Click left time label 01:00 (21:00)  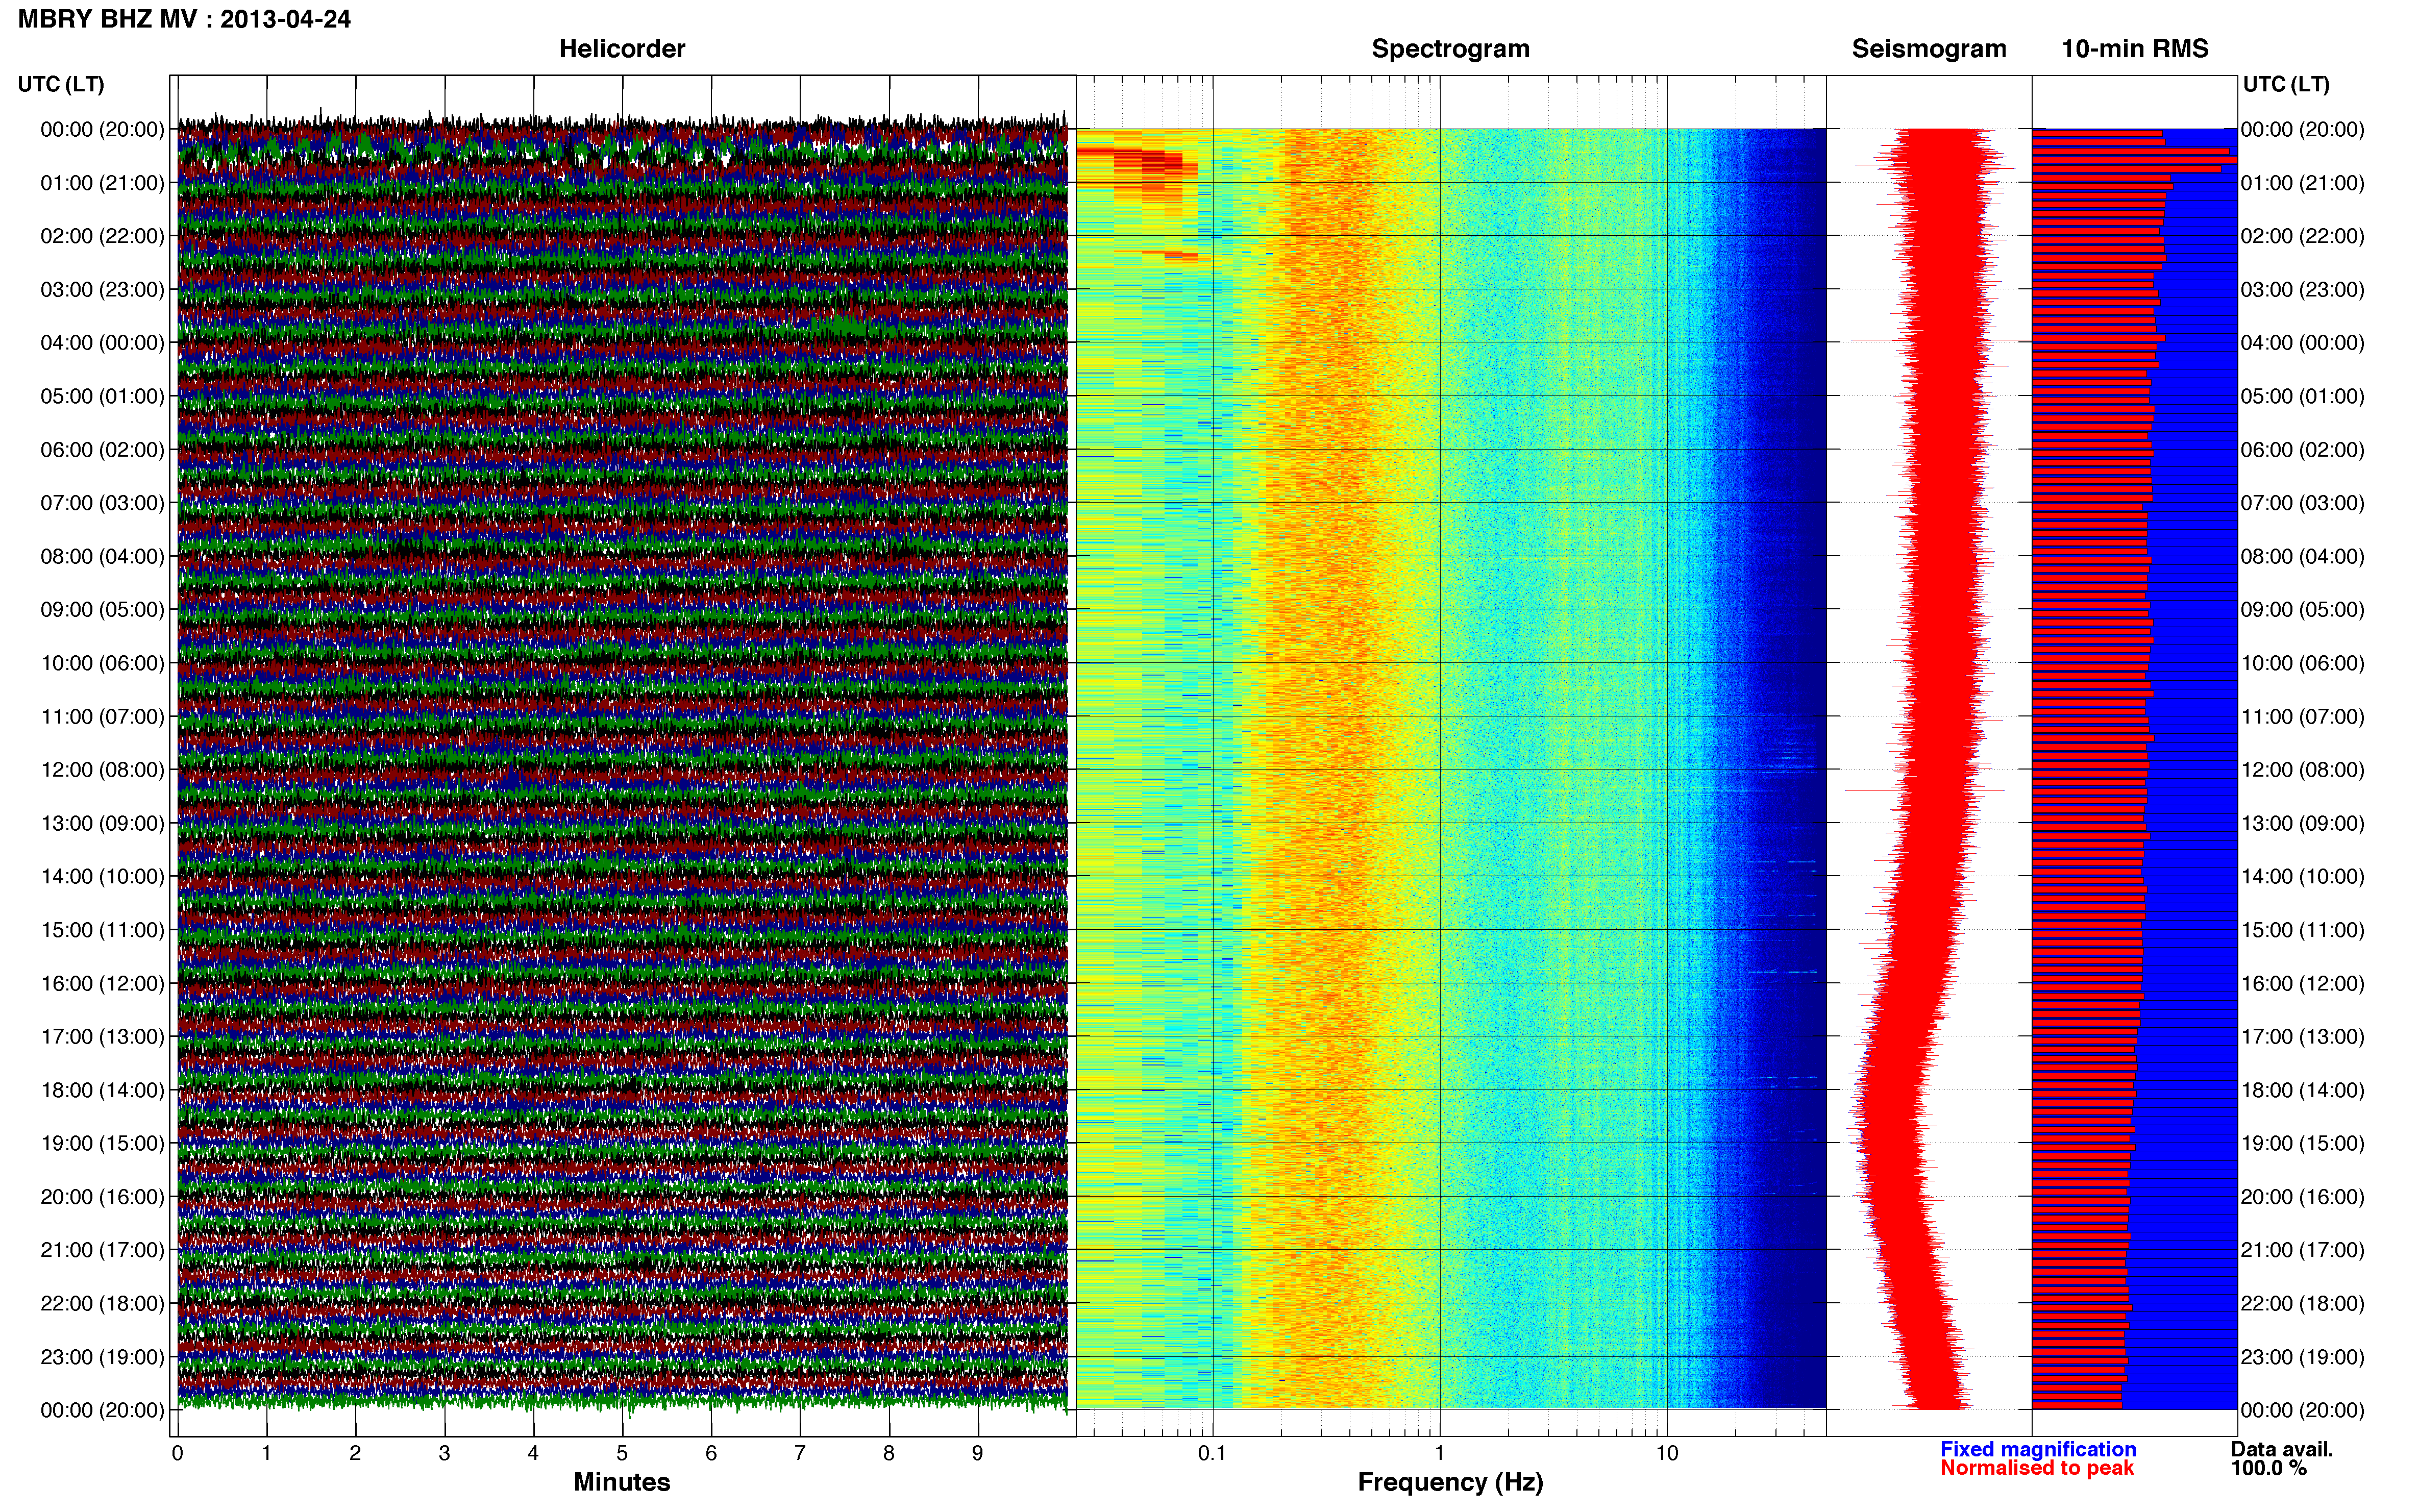[x=102, y=183]
